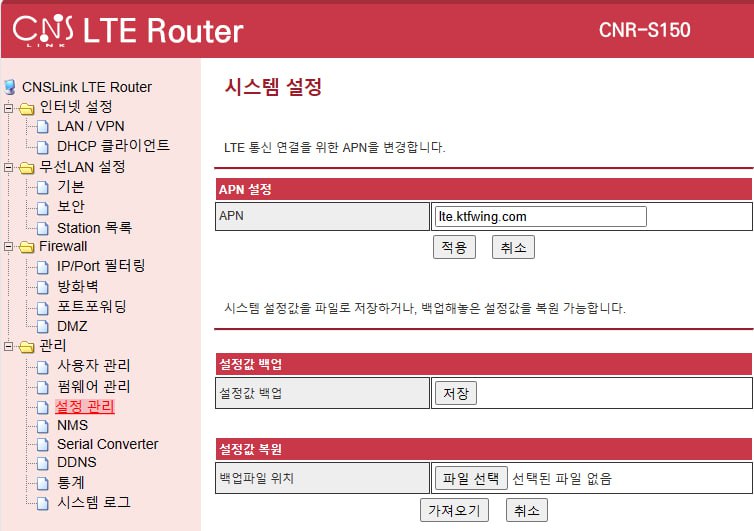The height and width of the screenshot is (531, 754).
Task: Click the page icon beside DHCP 클라이언트
Action: pyautogui.click(x=43, y=146)
